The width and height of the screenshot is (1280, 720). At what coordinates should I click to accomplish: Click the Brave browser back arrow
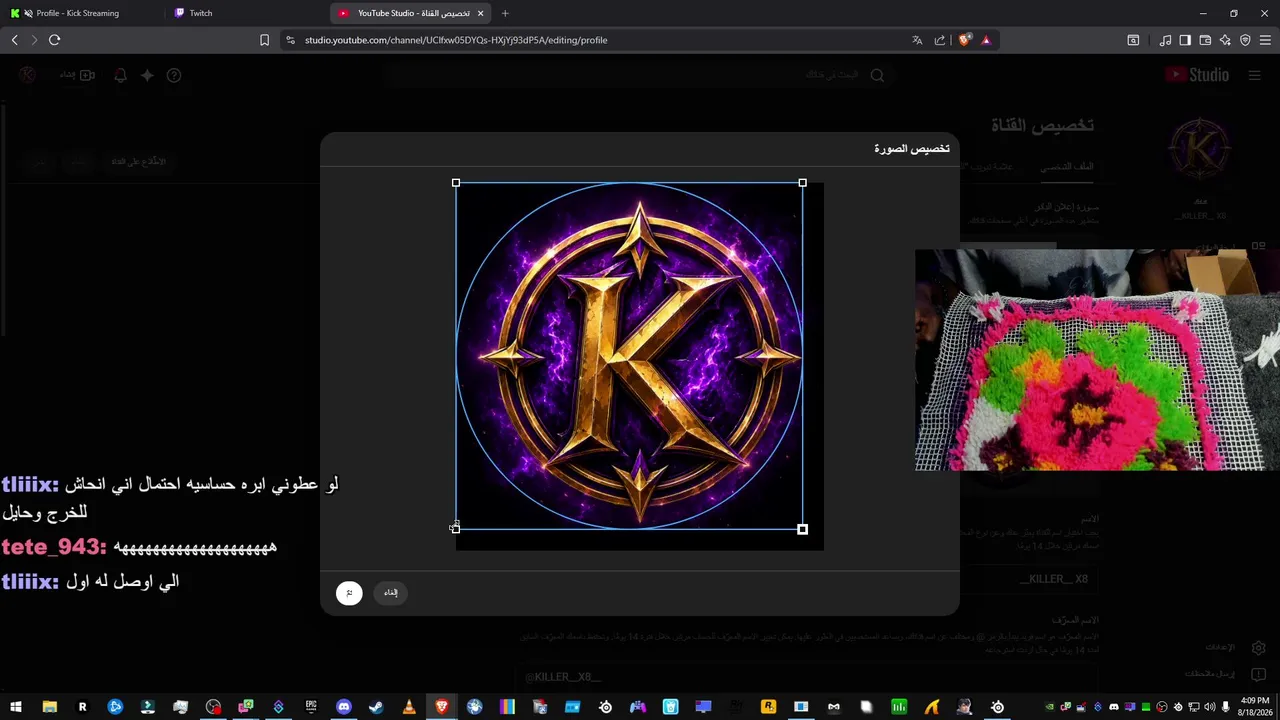click(x=15, y=40)
